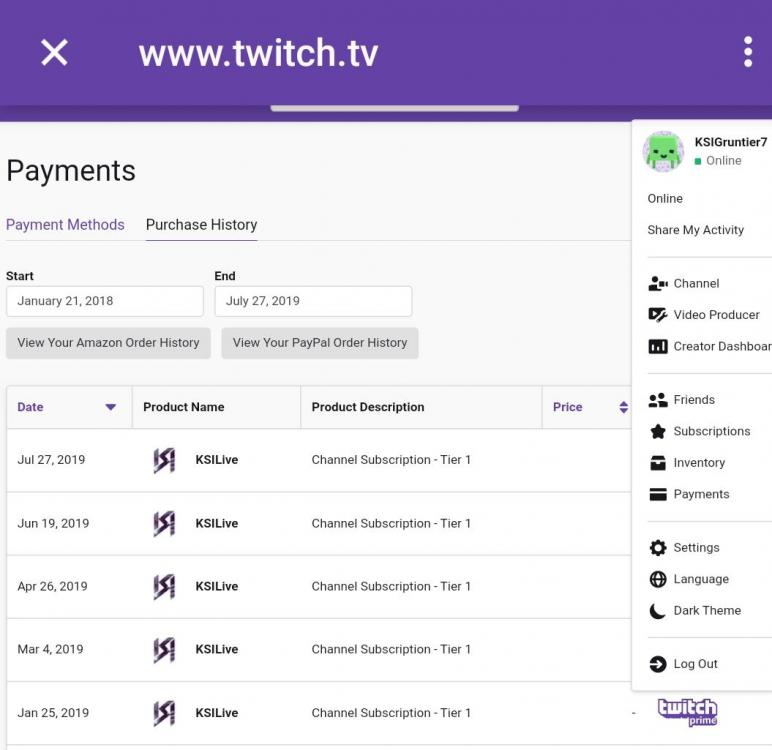Open the Online status option in the menu
The height and width of the screenshot is (750, 772).
pos(665,198)
